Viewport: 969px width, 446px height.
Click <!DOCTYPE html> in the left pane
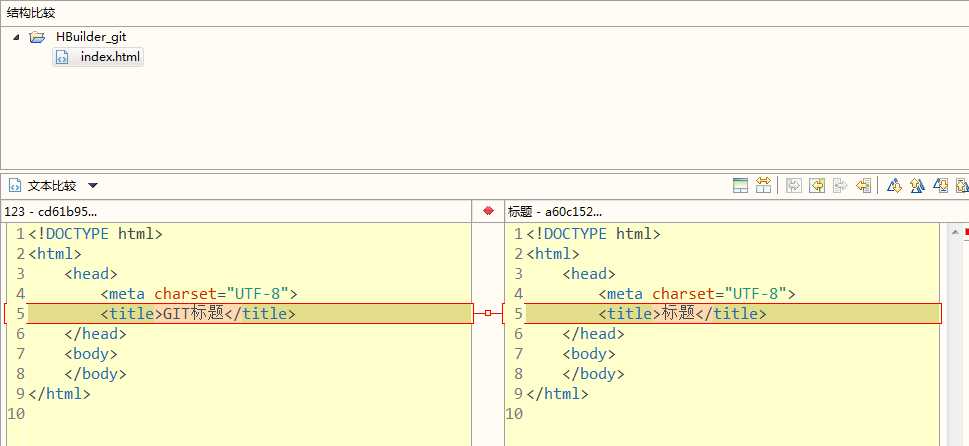pos(95,234)
